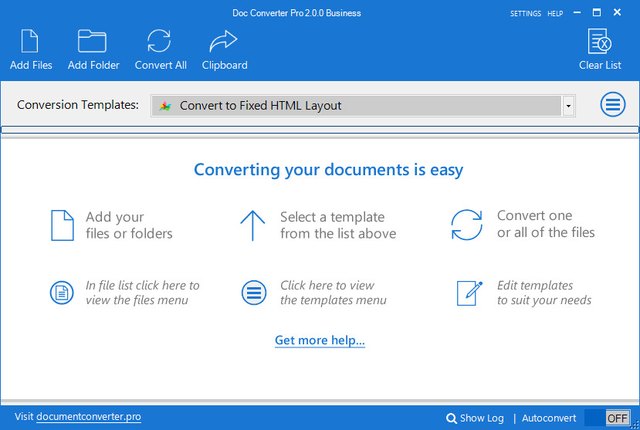The height and width of the screenshot is (430, 640).
Task: Follow the Get more help link
Action: point(320,341)
